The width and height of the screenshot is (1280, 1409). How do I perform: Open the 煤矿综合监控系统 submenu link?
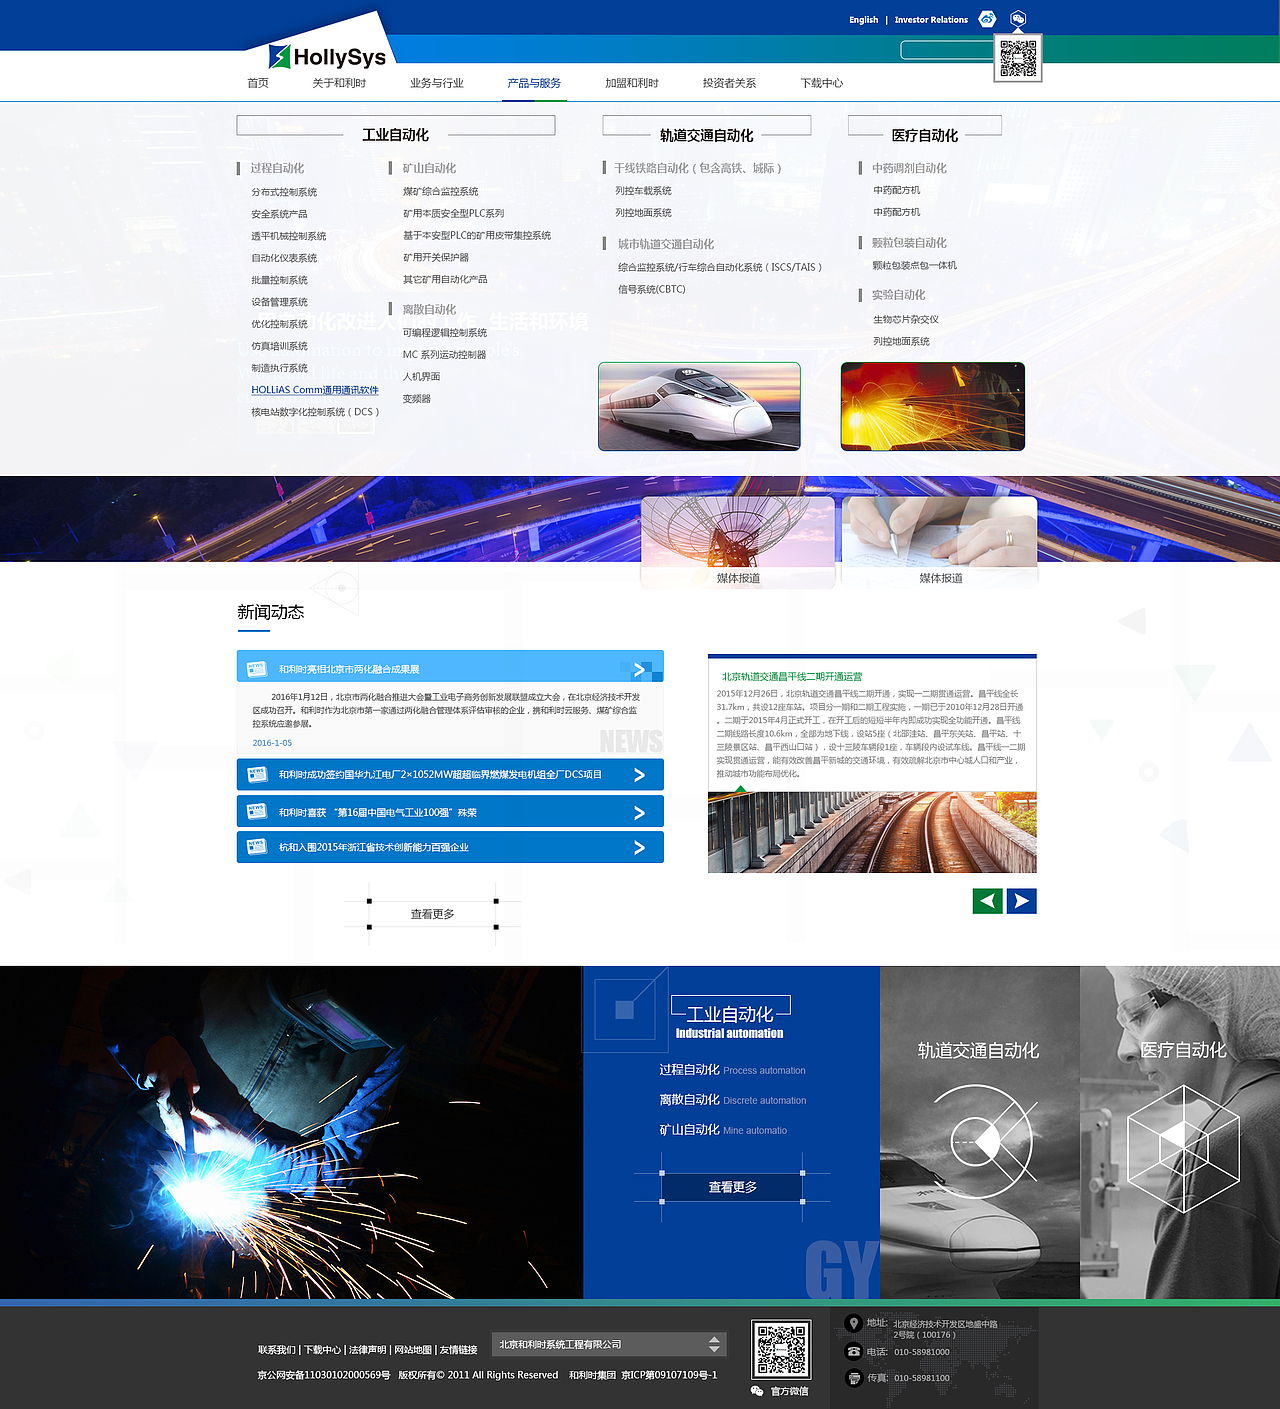[x=441, y=191]
